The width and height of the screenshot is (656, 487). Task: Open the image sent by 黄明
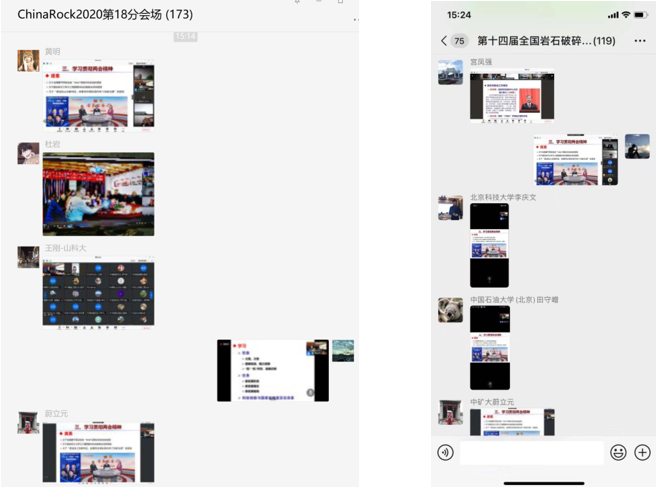click(98, 97)
